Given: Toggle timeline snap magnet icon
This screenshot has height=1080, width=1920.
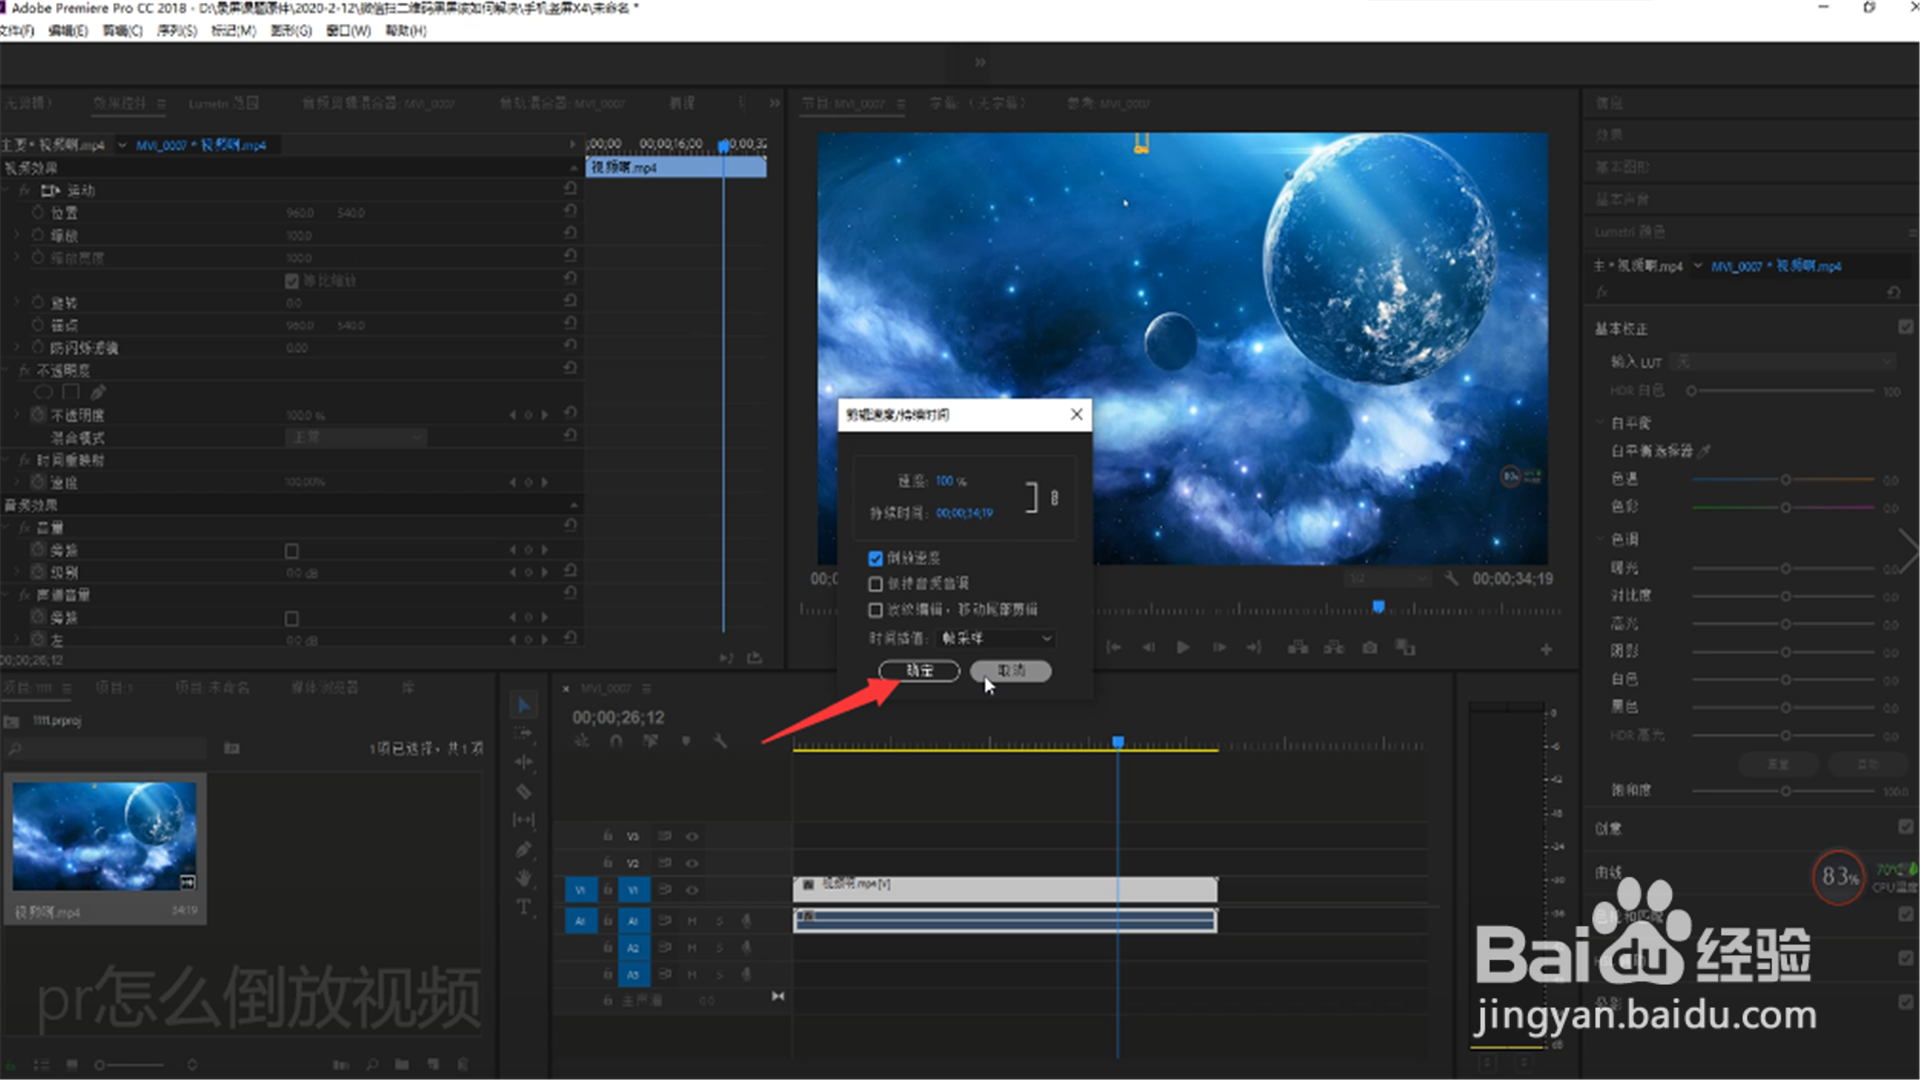Looking at the screenshot, I should tap(616, 741).
